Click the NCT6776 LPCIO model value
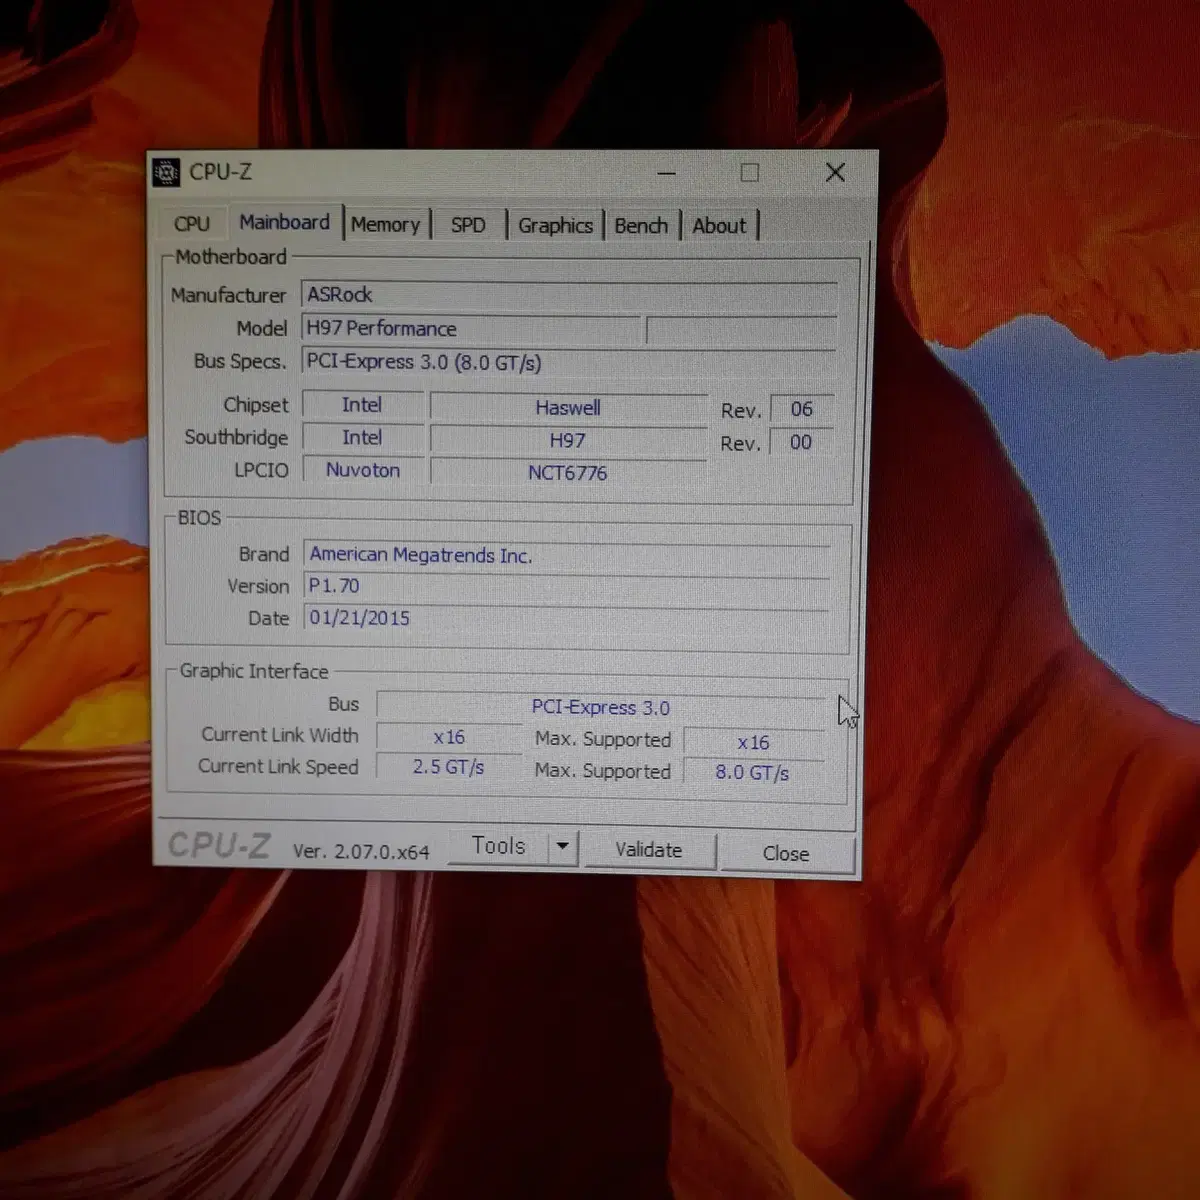Screen dimensions: 1200x1200 [x=568, y=473]
